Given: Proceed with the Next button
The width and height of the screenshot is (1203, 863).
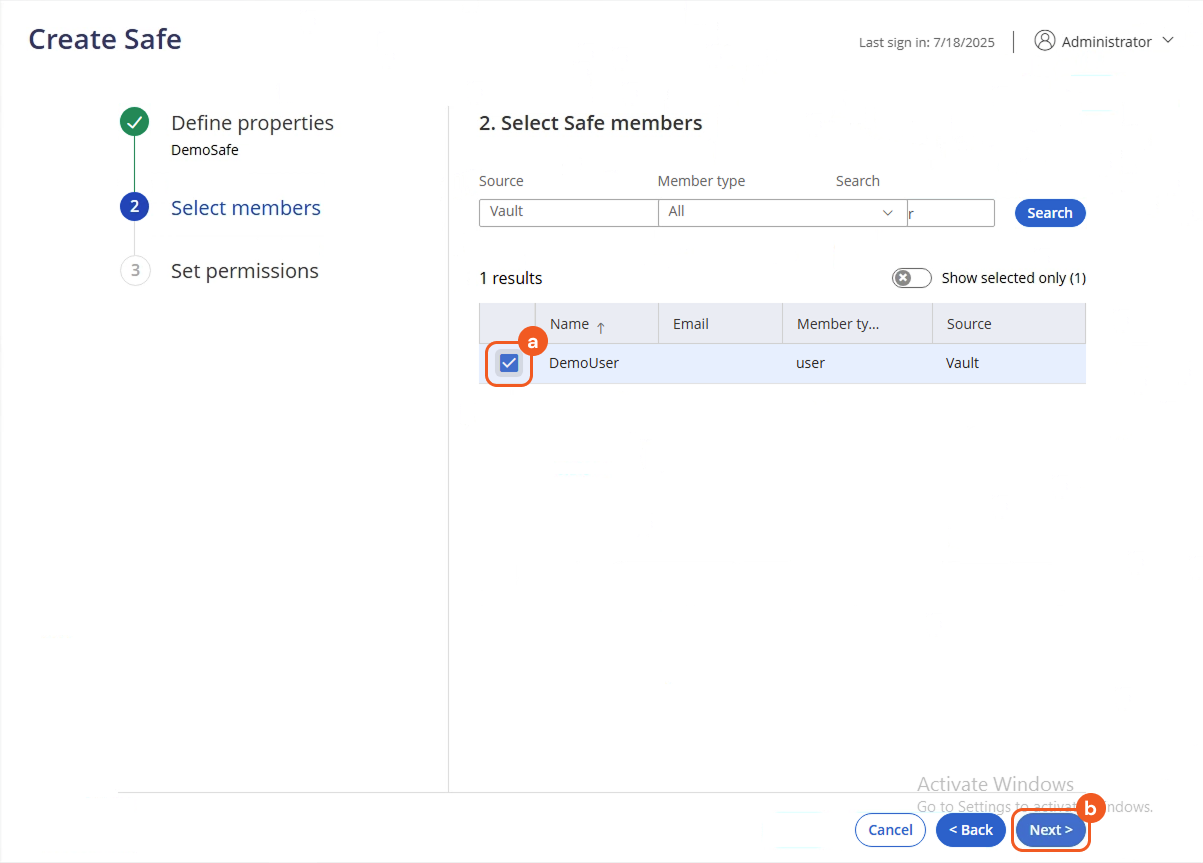Looking at the screenshot, I should point(1050,830).
